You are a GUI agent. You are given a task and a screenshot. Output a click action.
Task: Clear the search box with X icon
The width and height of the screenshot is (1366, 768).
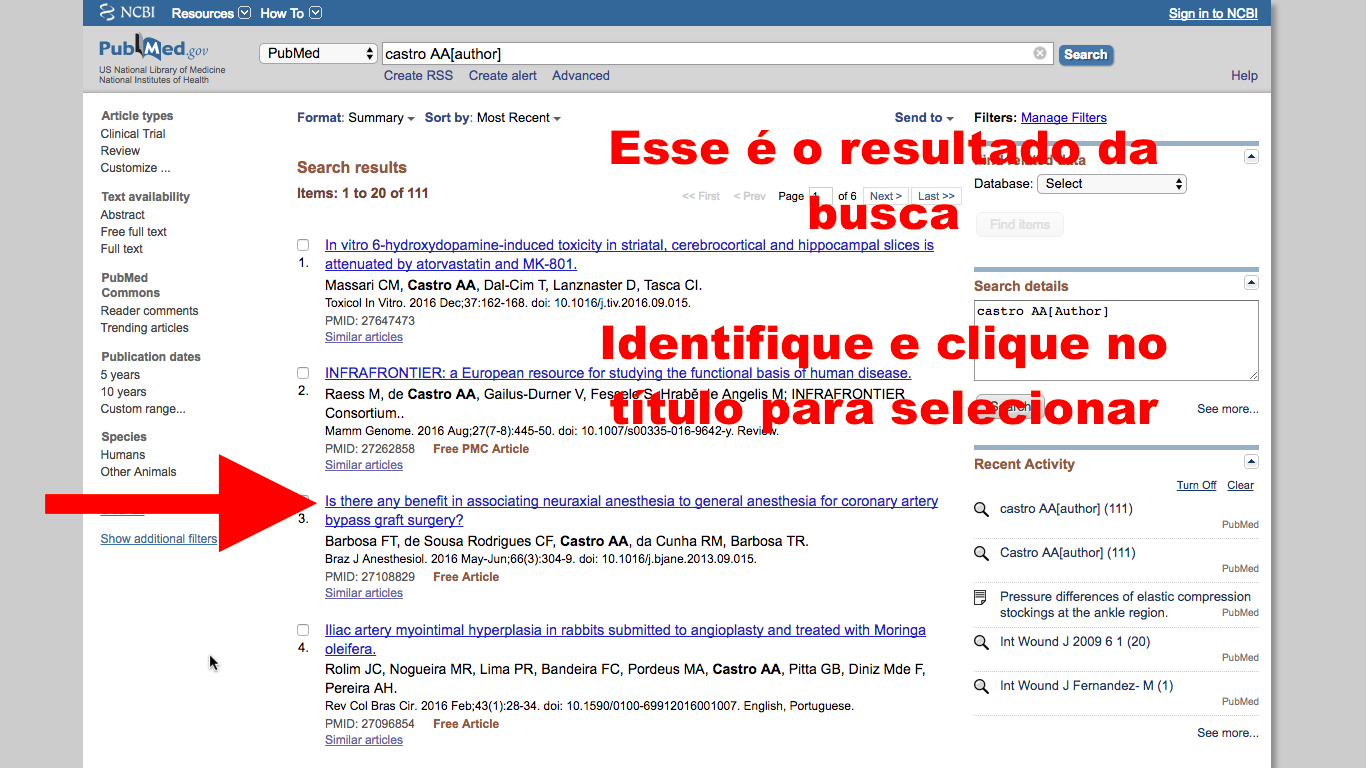click(1040, 53)
